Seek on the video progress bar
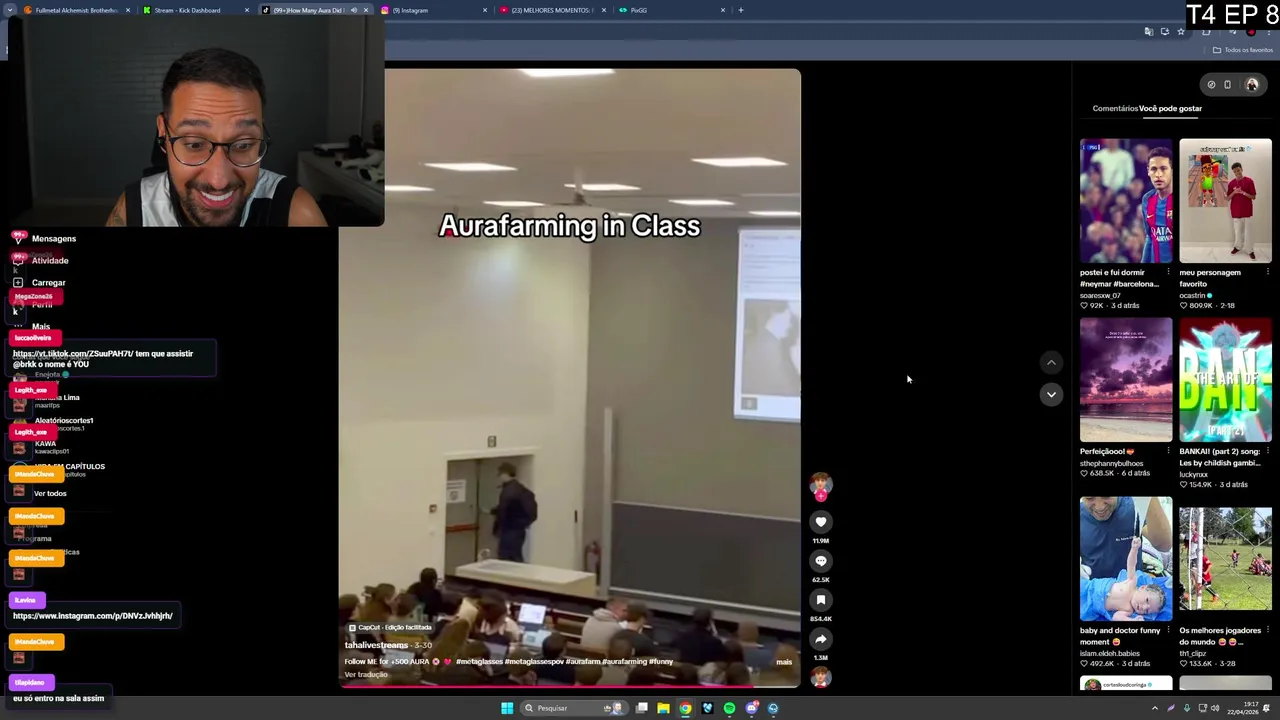Viewport: 1280px width, 720px height. (571, 687)
